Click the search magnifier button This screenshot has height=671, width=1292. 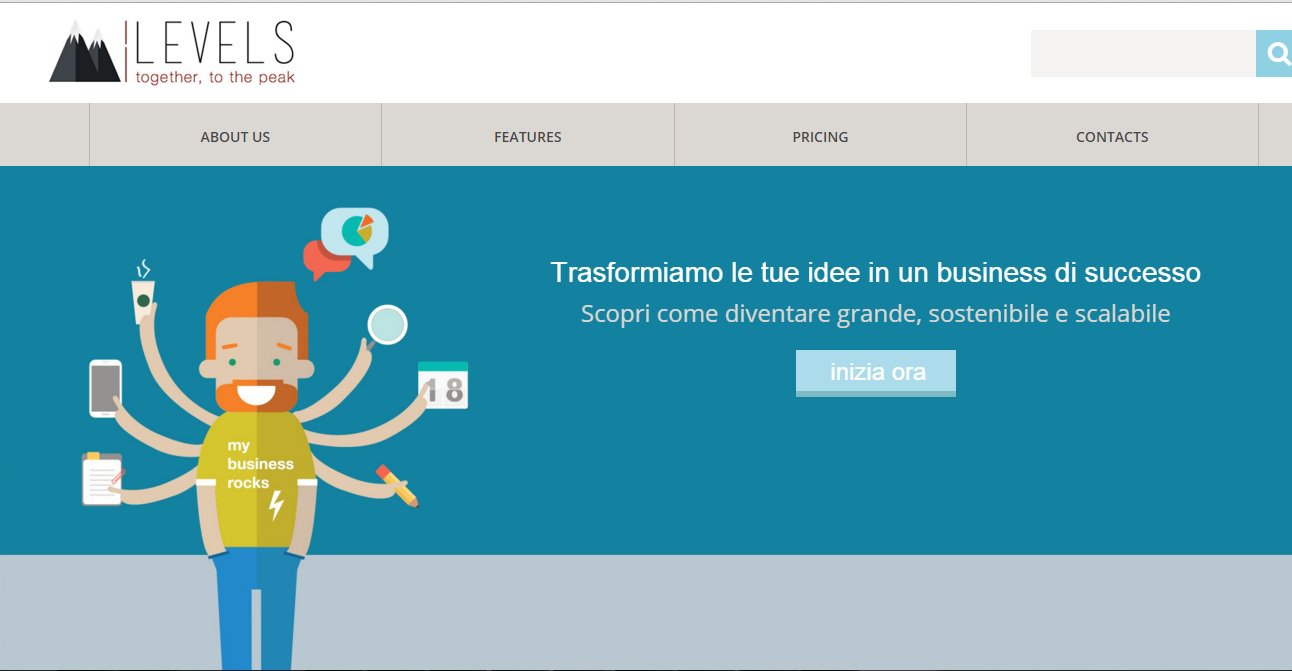[1274, 54]
